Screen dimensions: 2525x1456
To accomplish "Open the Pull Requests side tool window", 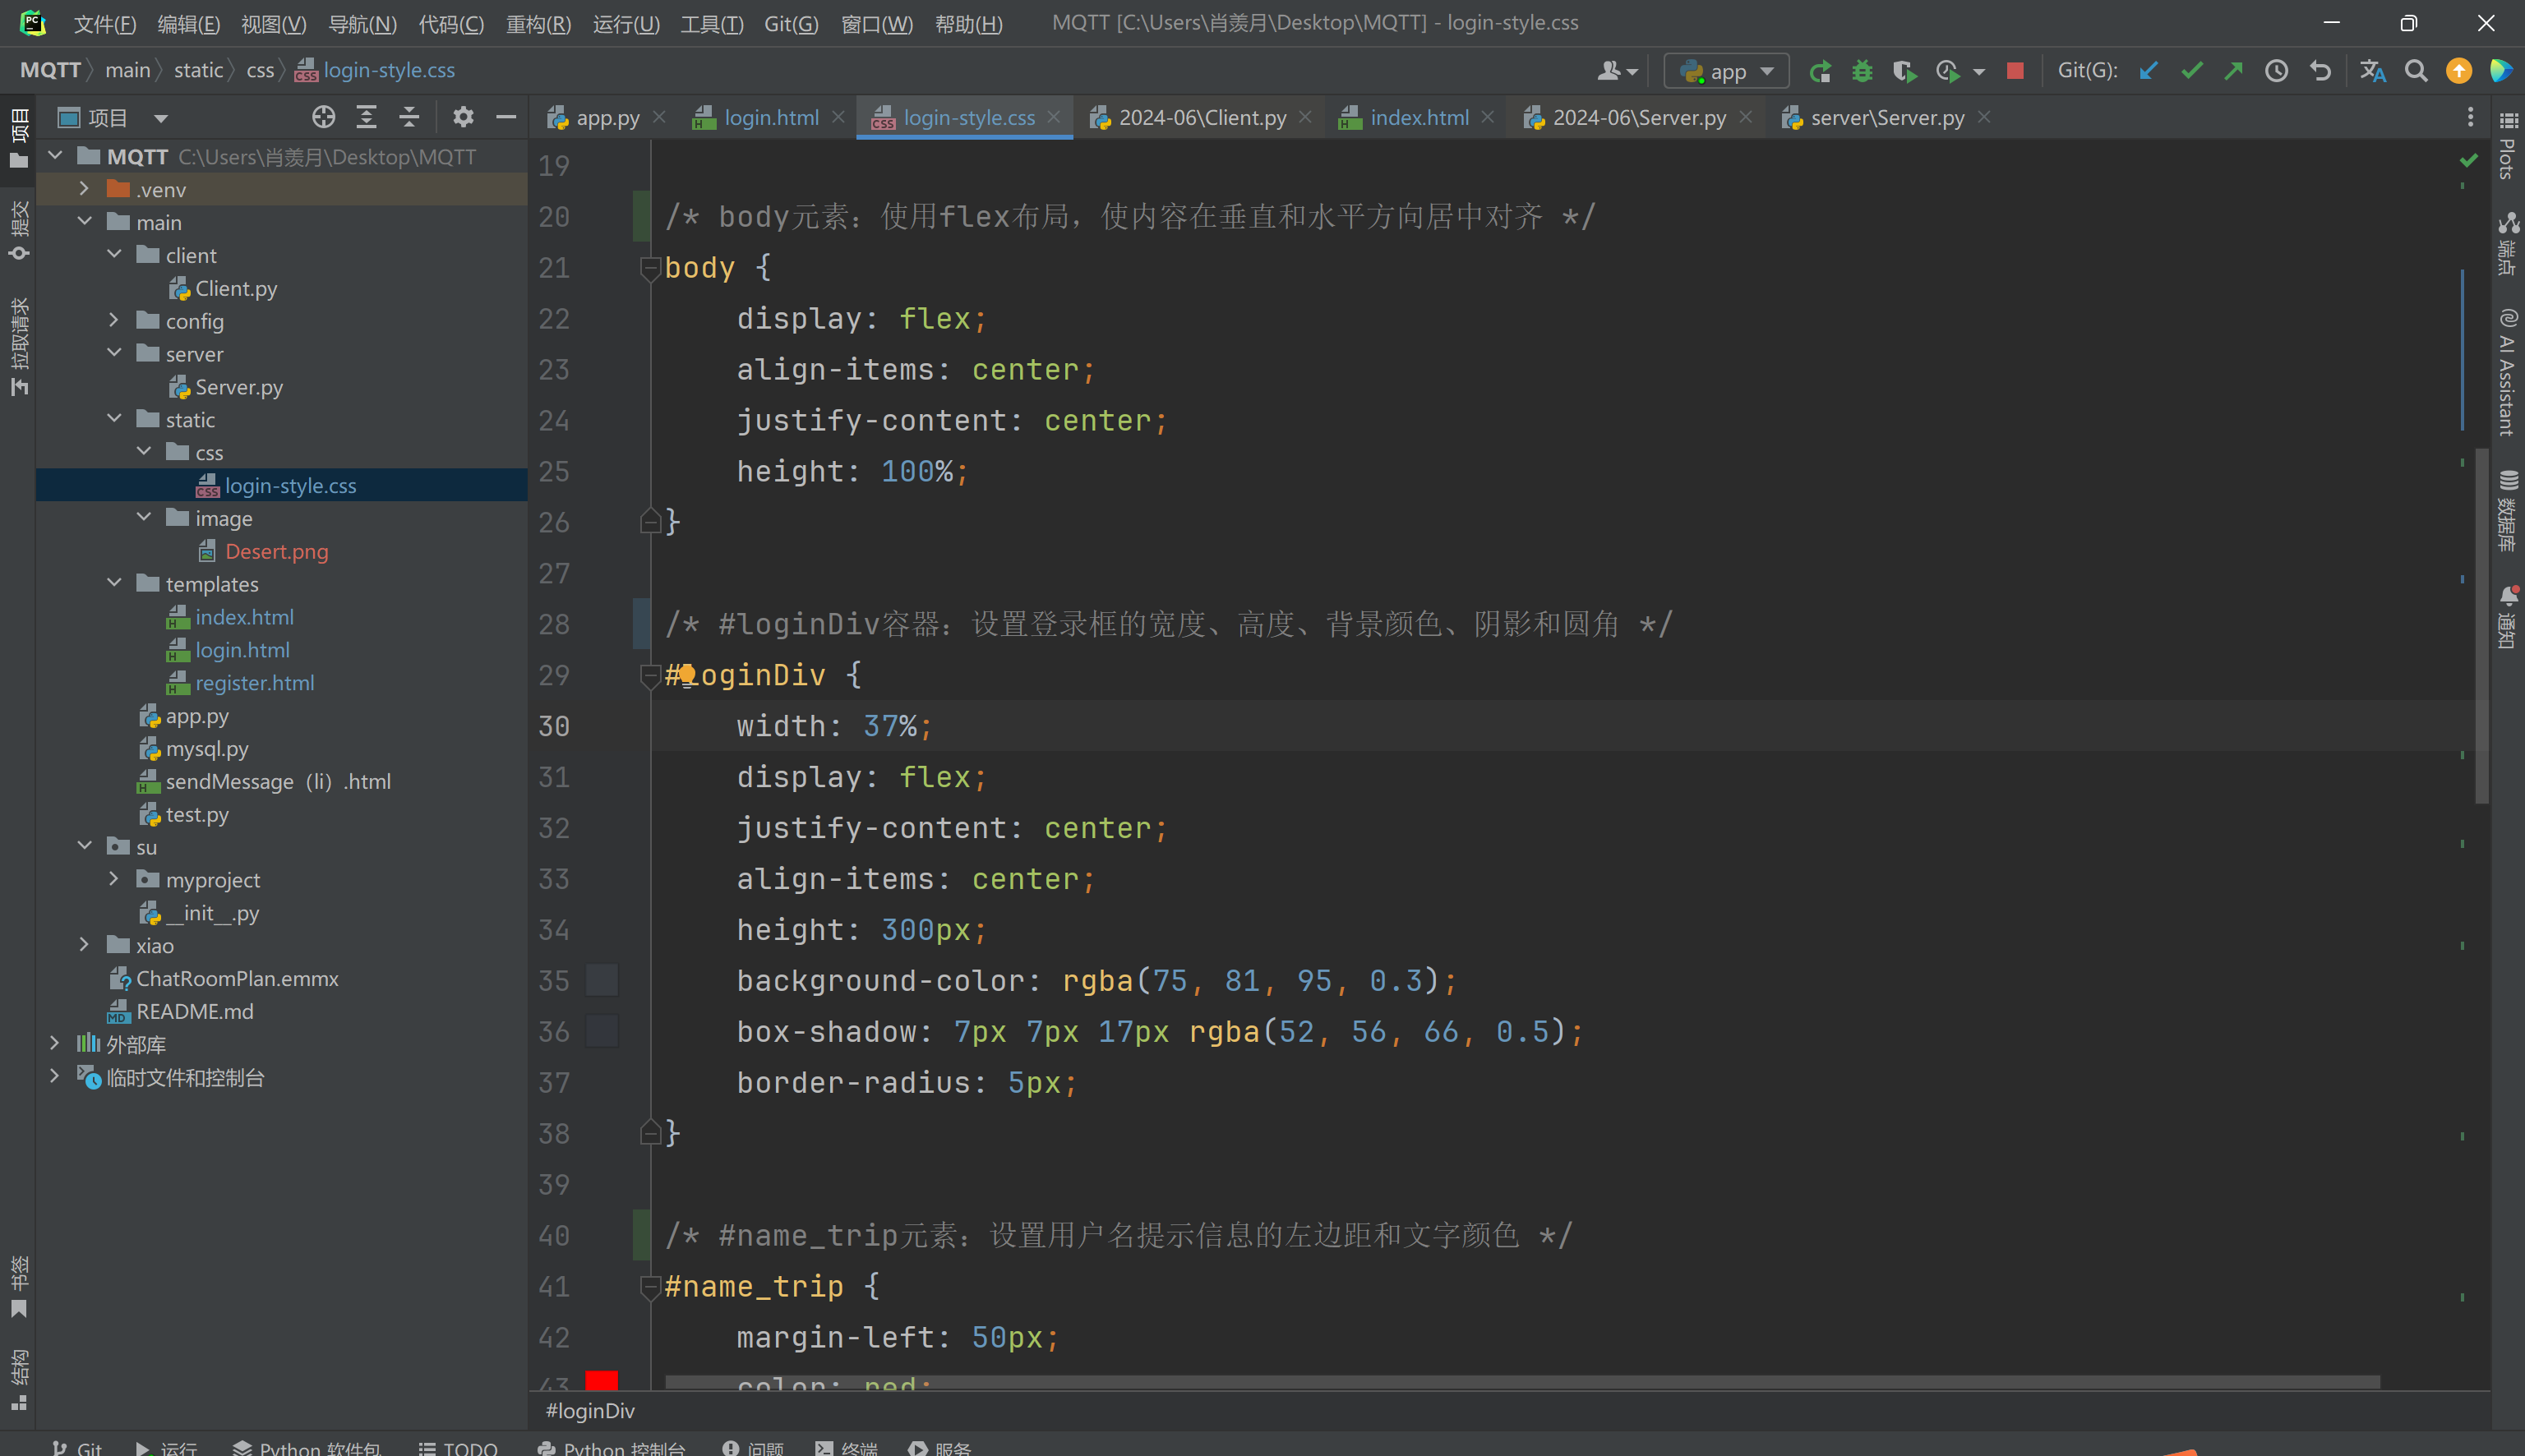I will (19, 346).
